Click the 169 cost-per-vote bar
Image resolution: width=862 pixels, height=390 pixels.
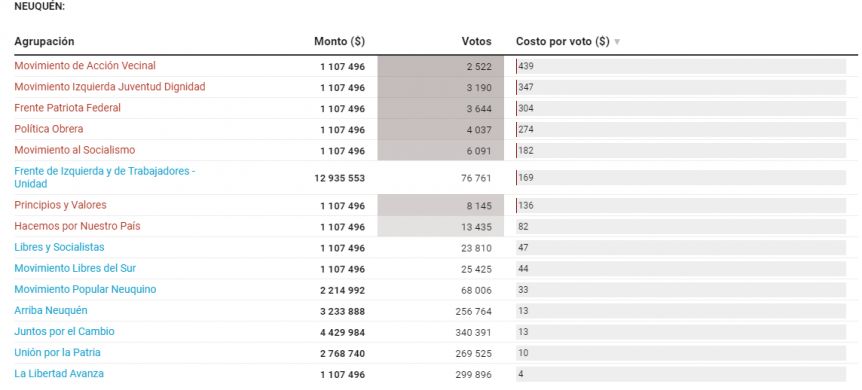point(681,178)
